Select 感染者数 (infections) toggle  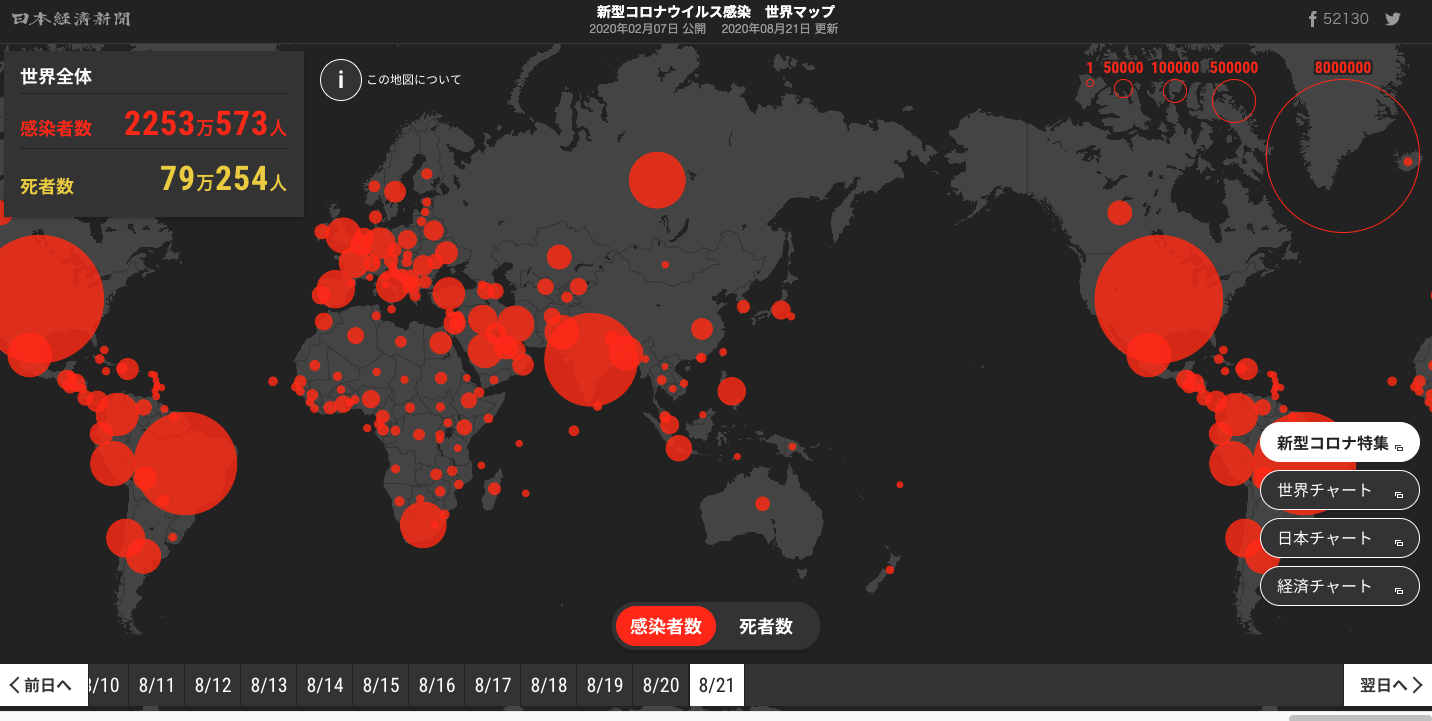666,627
